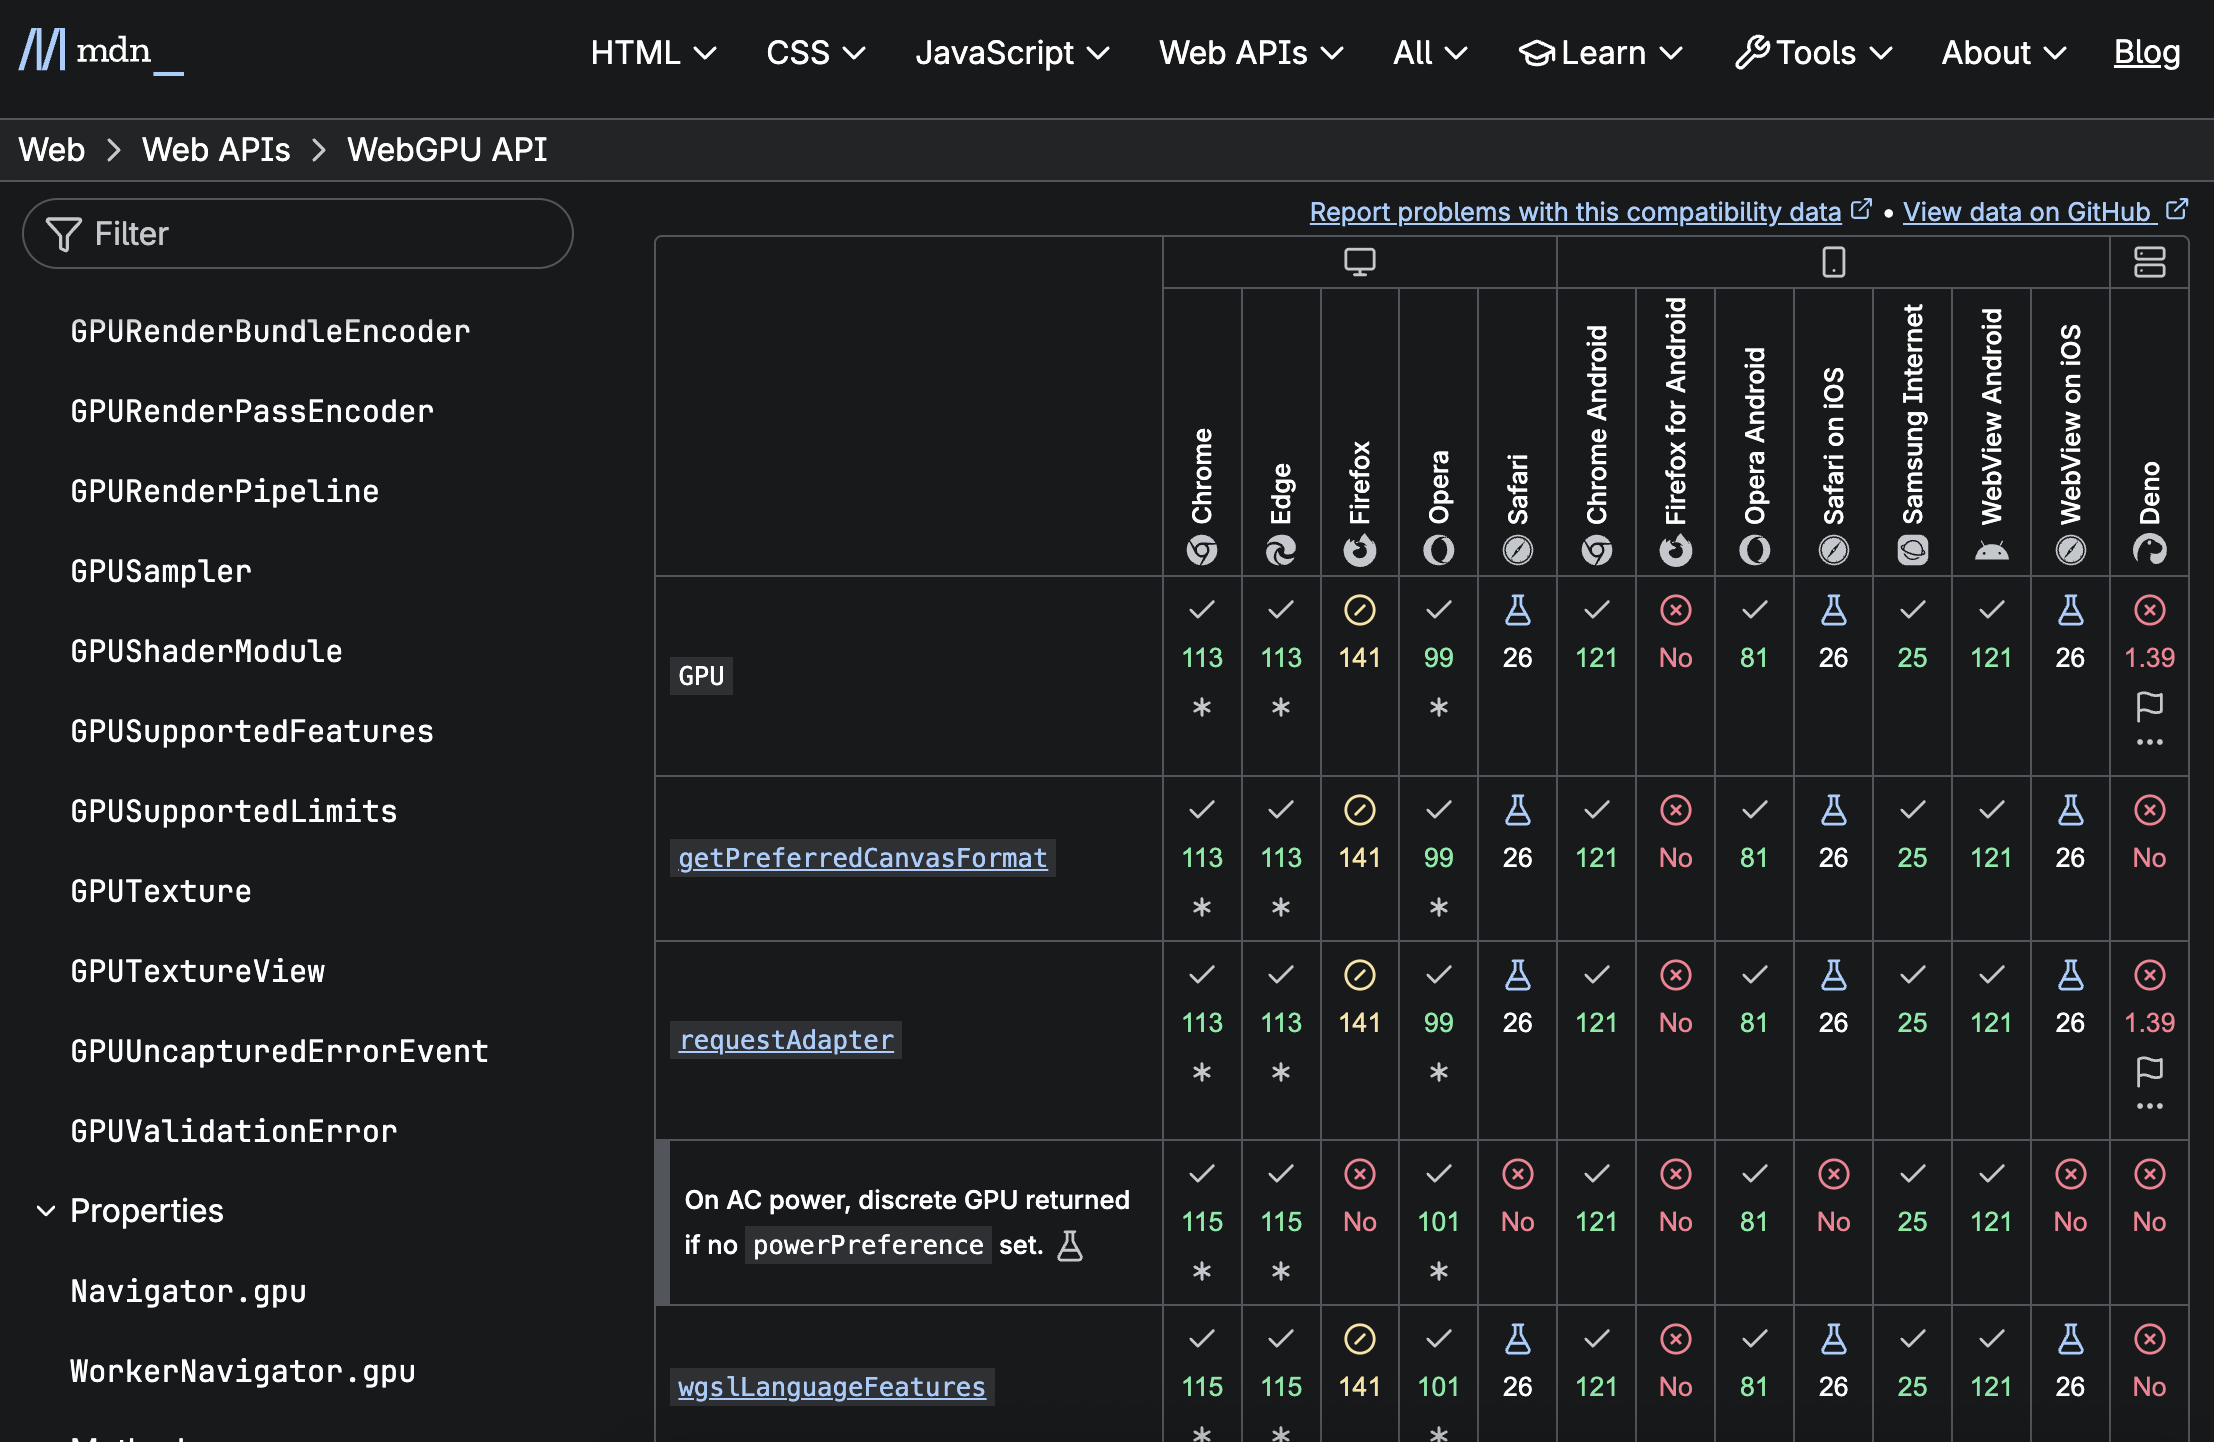This screenshot has height=1442, width=2214.
Task: Click the experimental flask icon after powerPreference text
Action: point(1070,1246)
